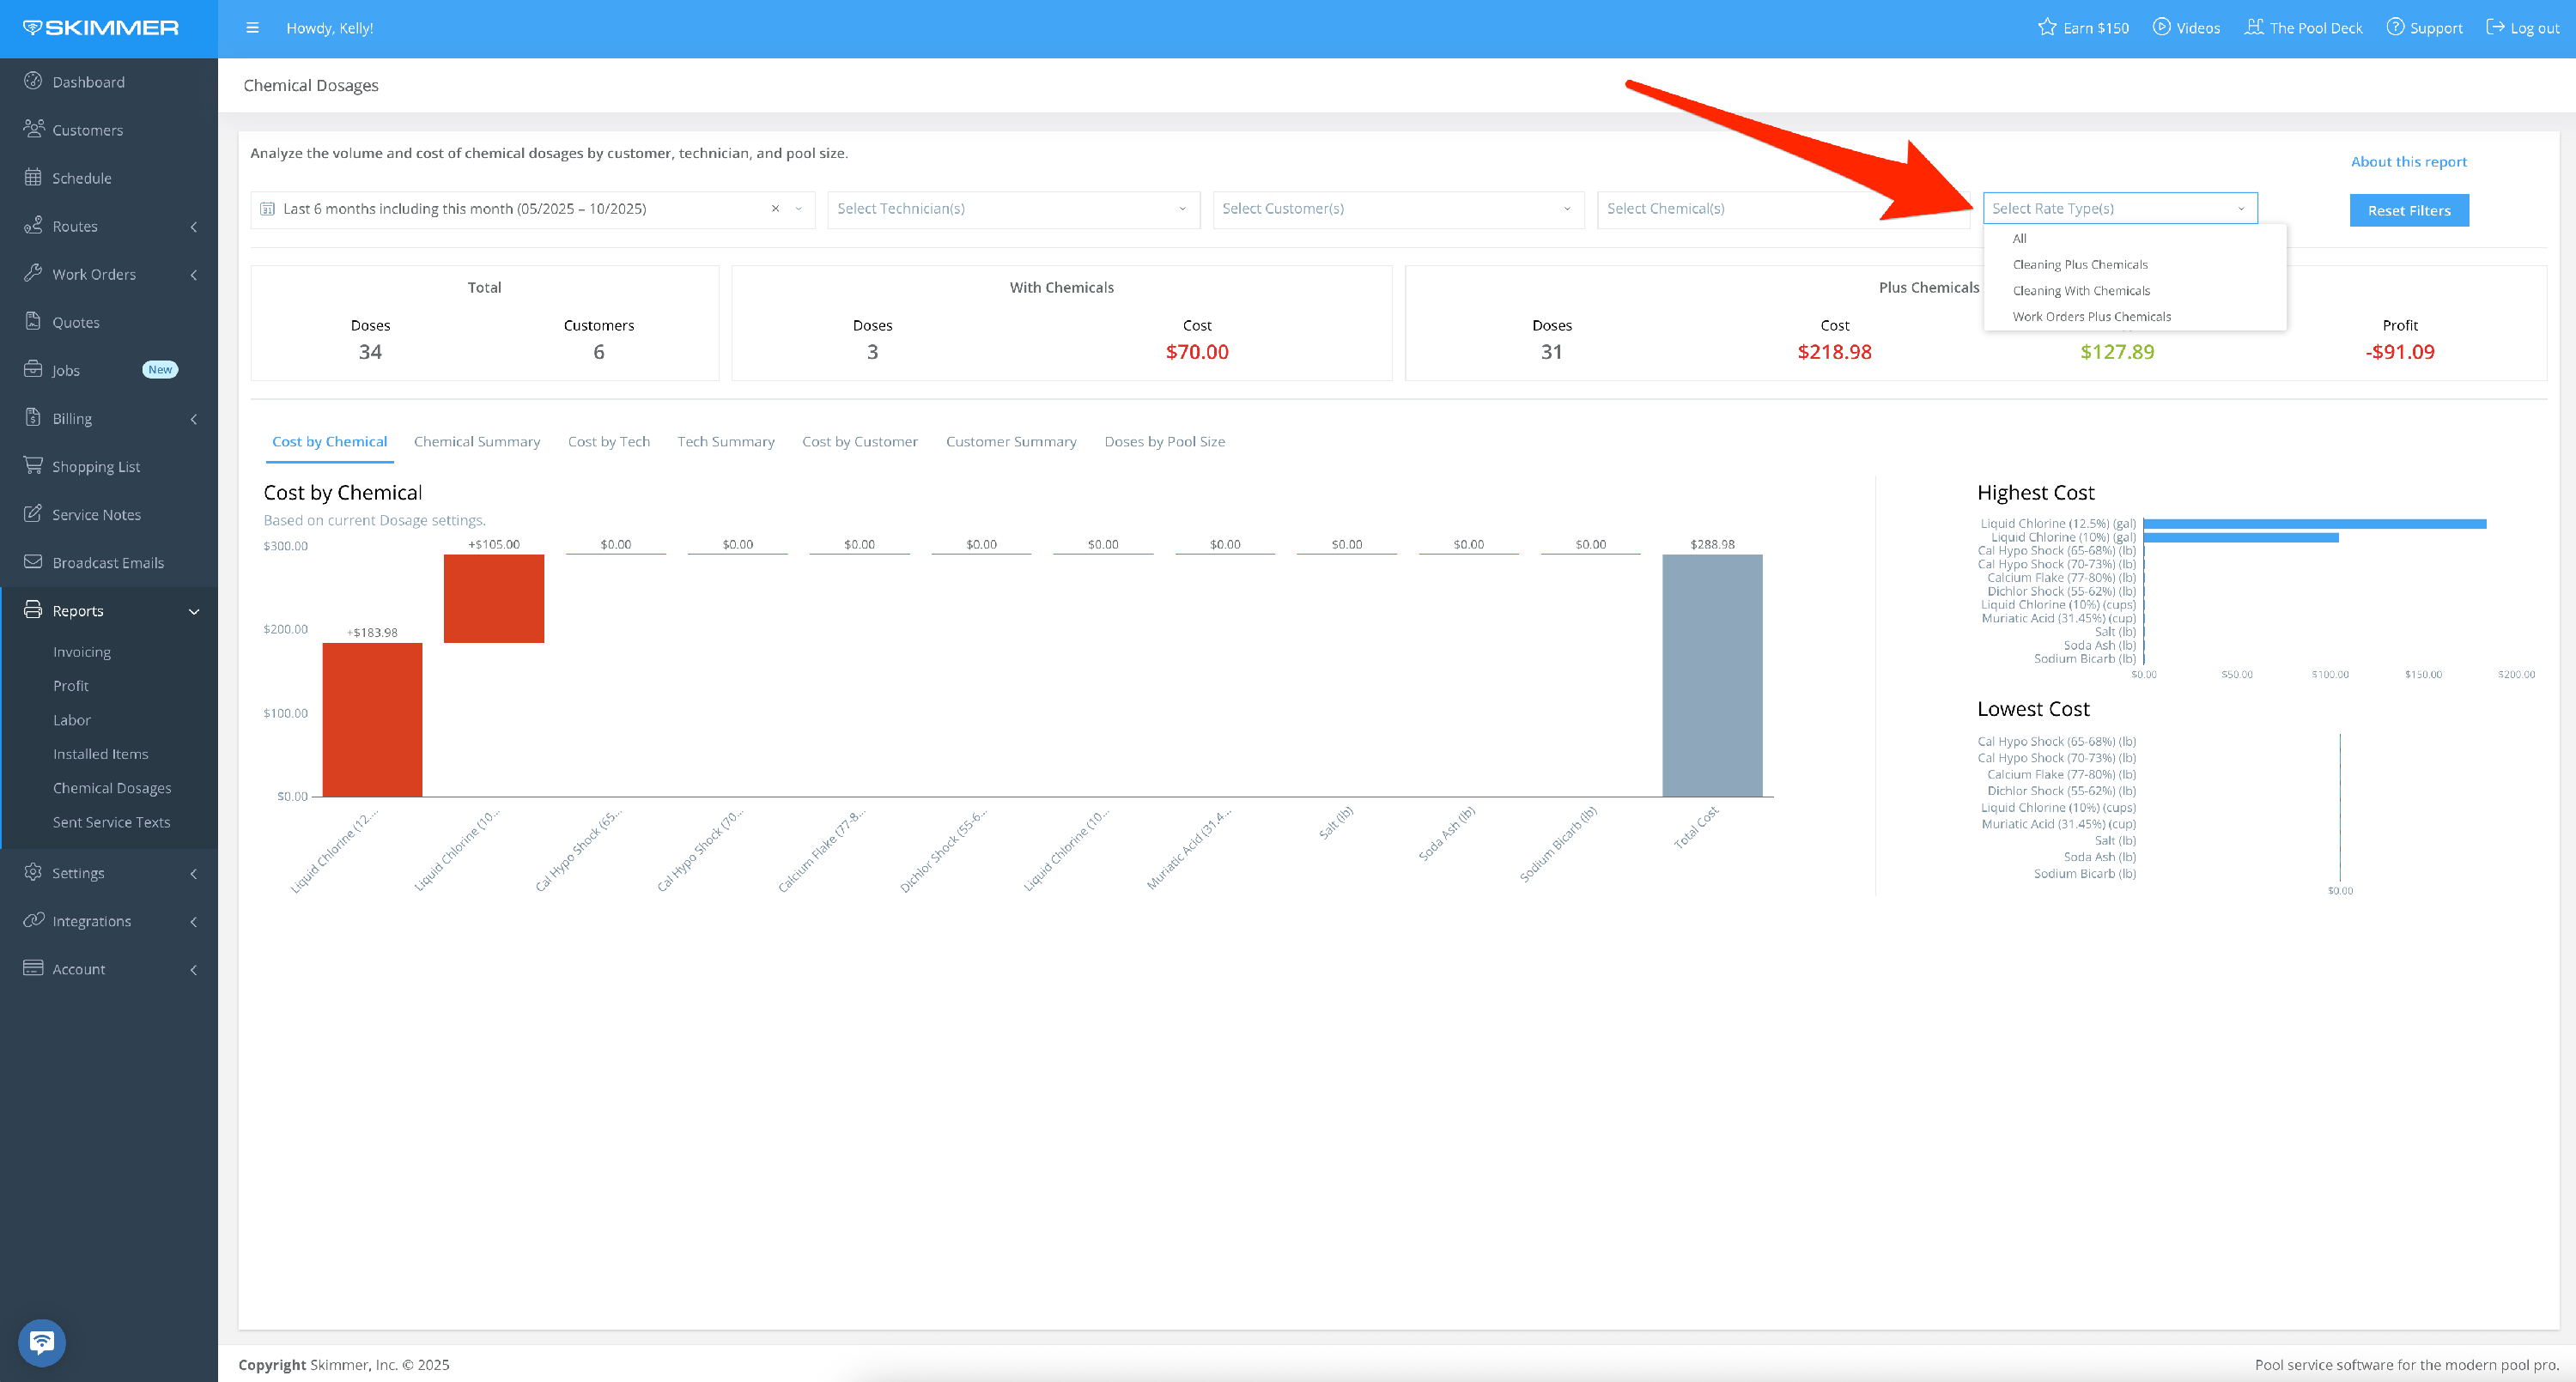Open the Select Technician(s) dropdown
Screen dimensions: 2576x1382
pos(1012,209)
